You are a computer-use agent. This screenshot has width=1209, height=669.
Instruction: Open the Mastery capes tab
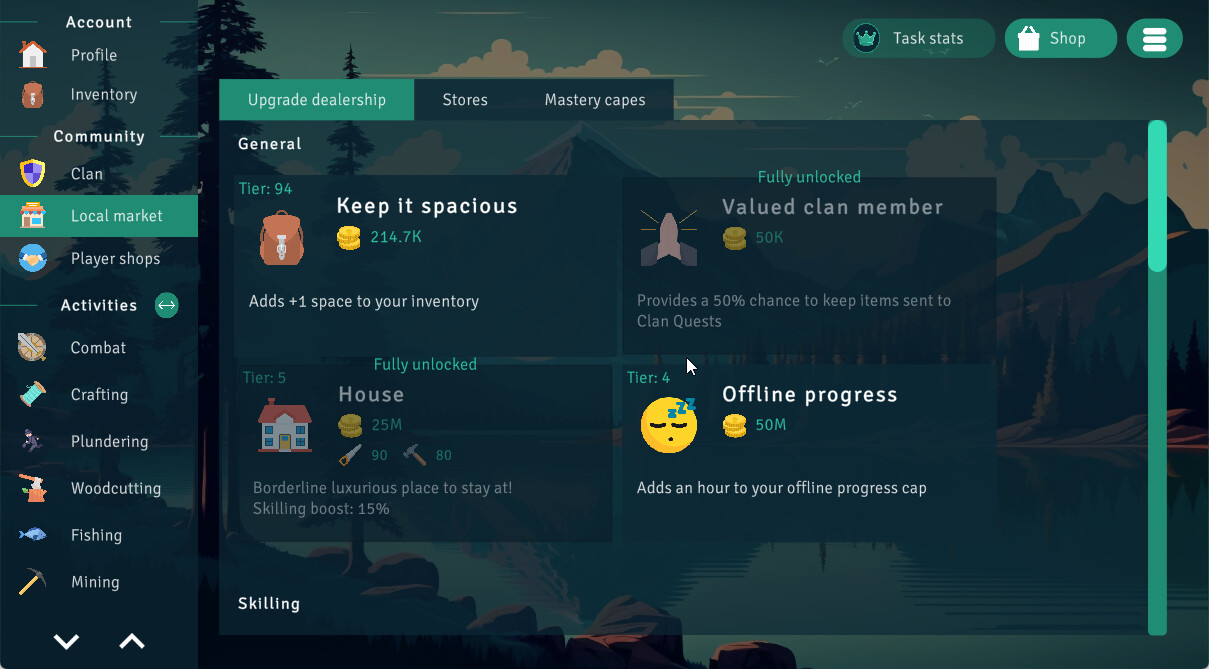click(x=595, y=99)
